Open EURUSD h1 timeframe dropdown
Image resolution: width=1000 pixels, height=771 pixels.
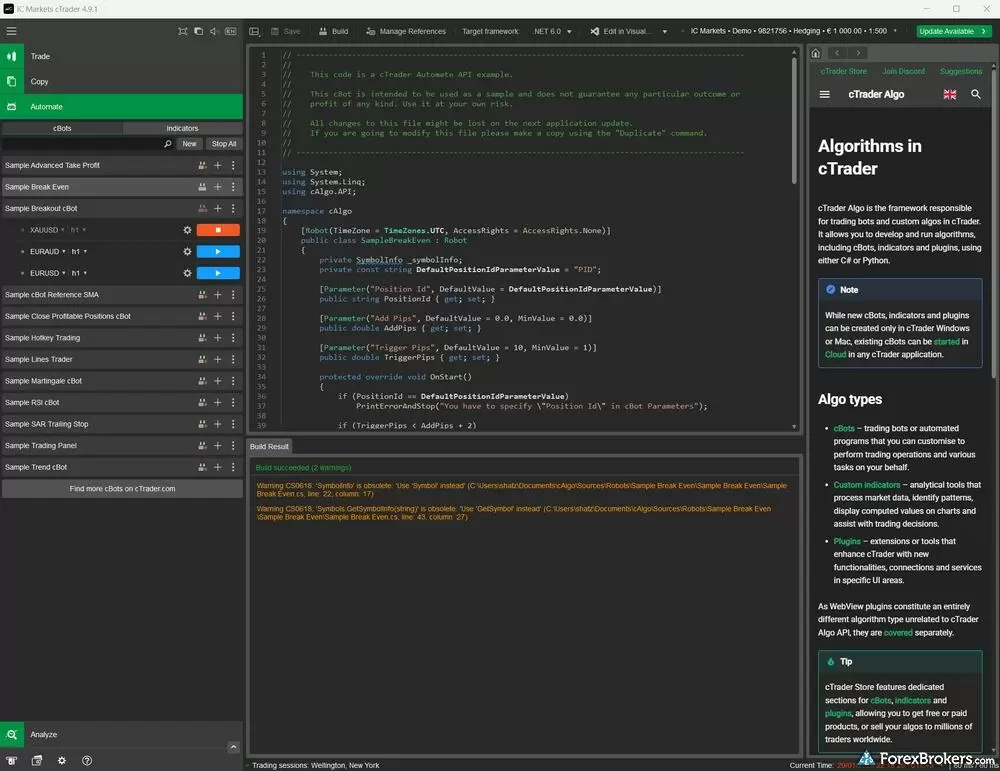(79, 273)
